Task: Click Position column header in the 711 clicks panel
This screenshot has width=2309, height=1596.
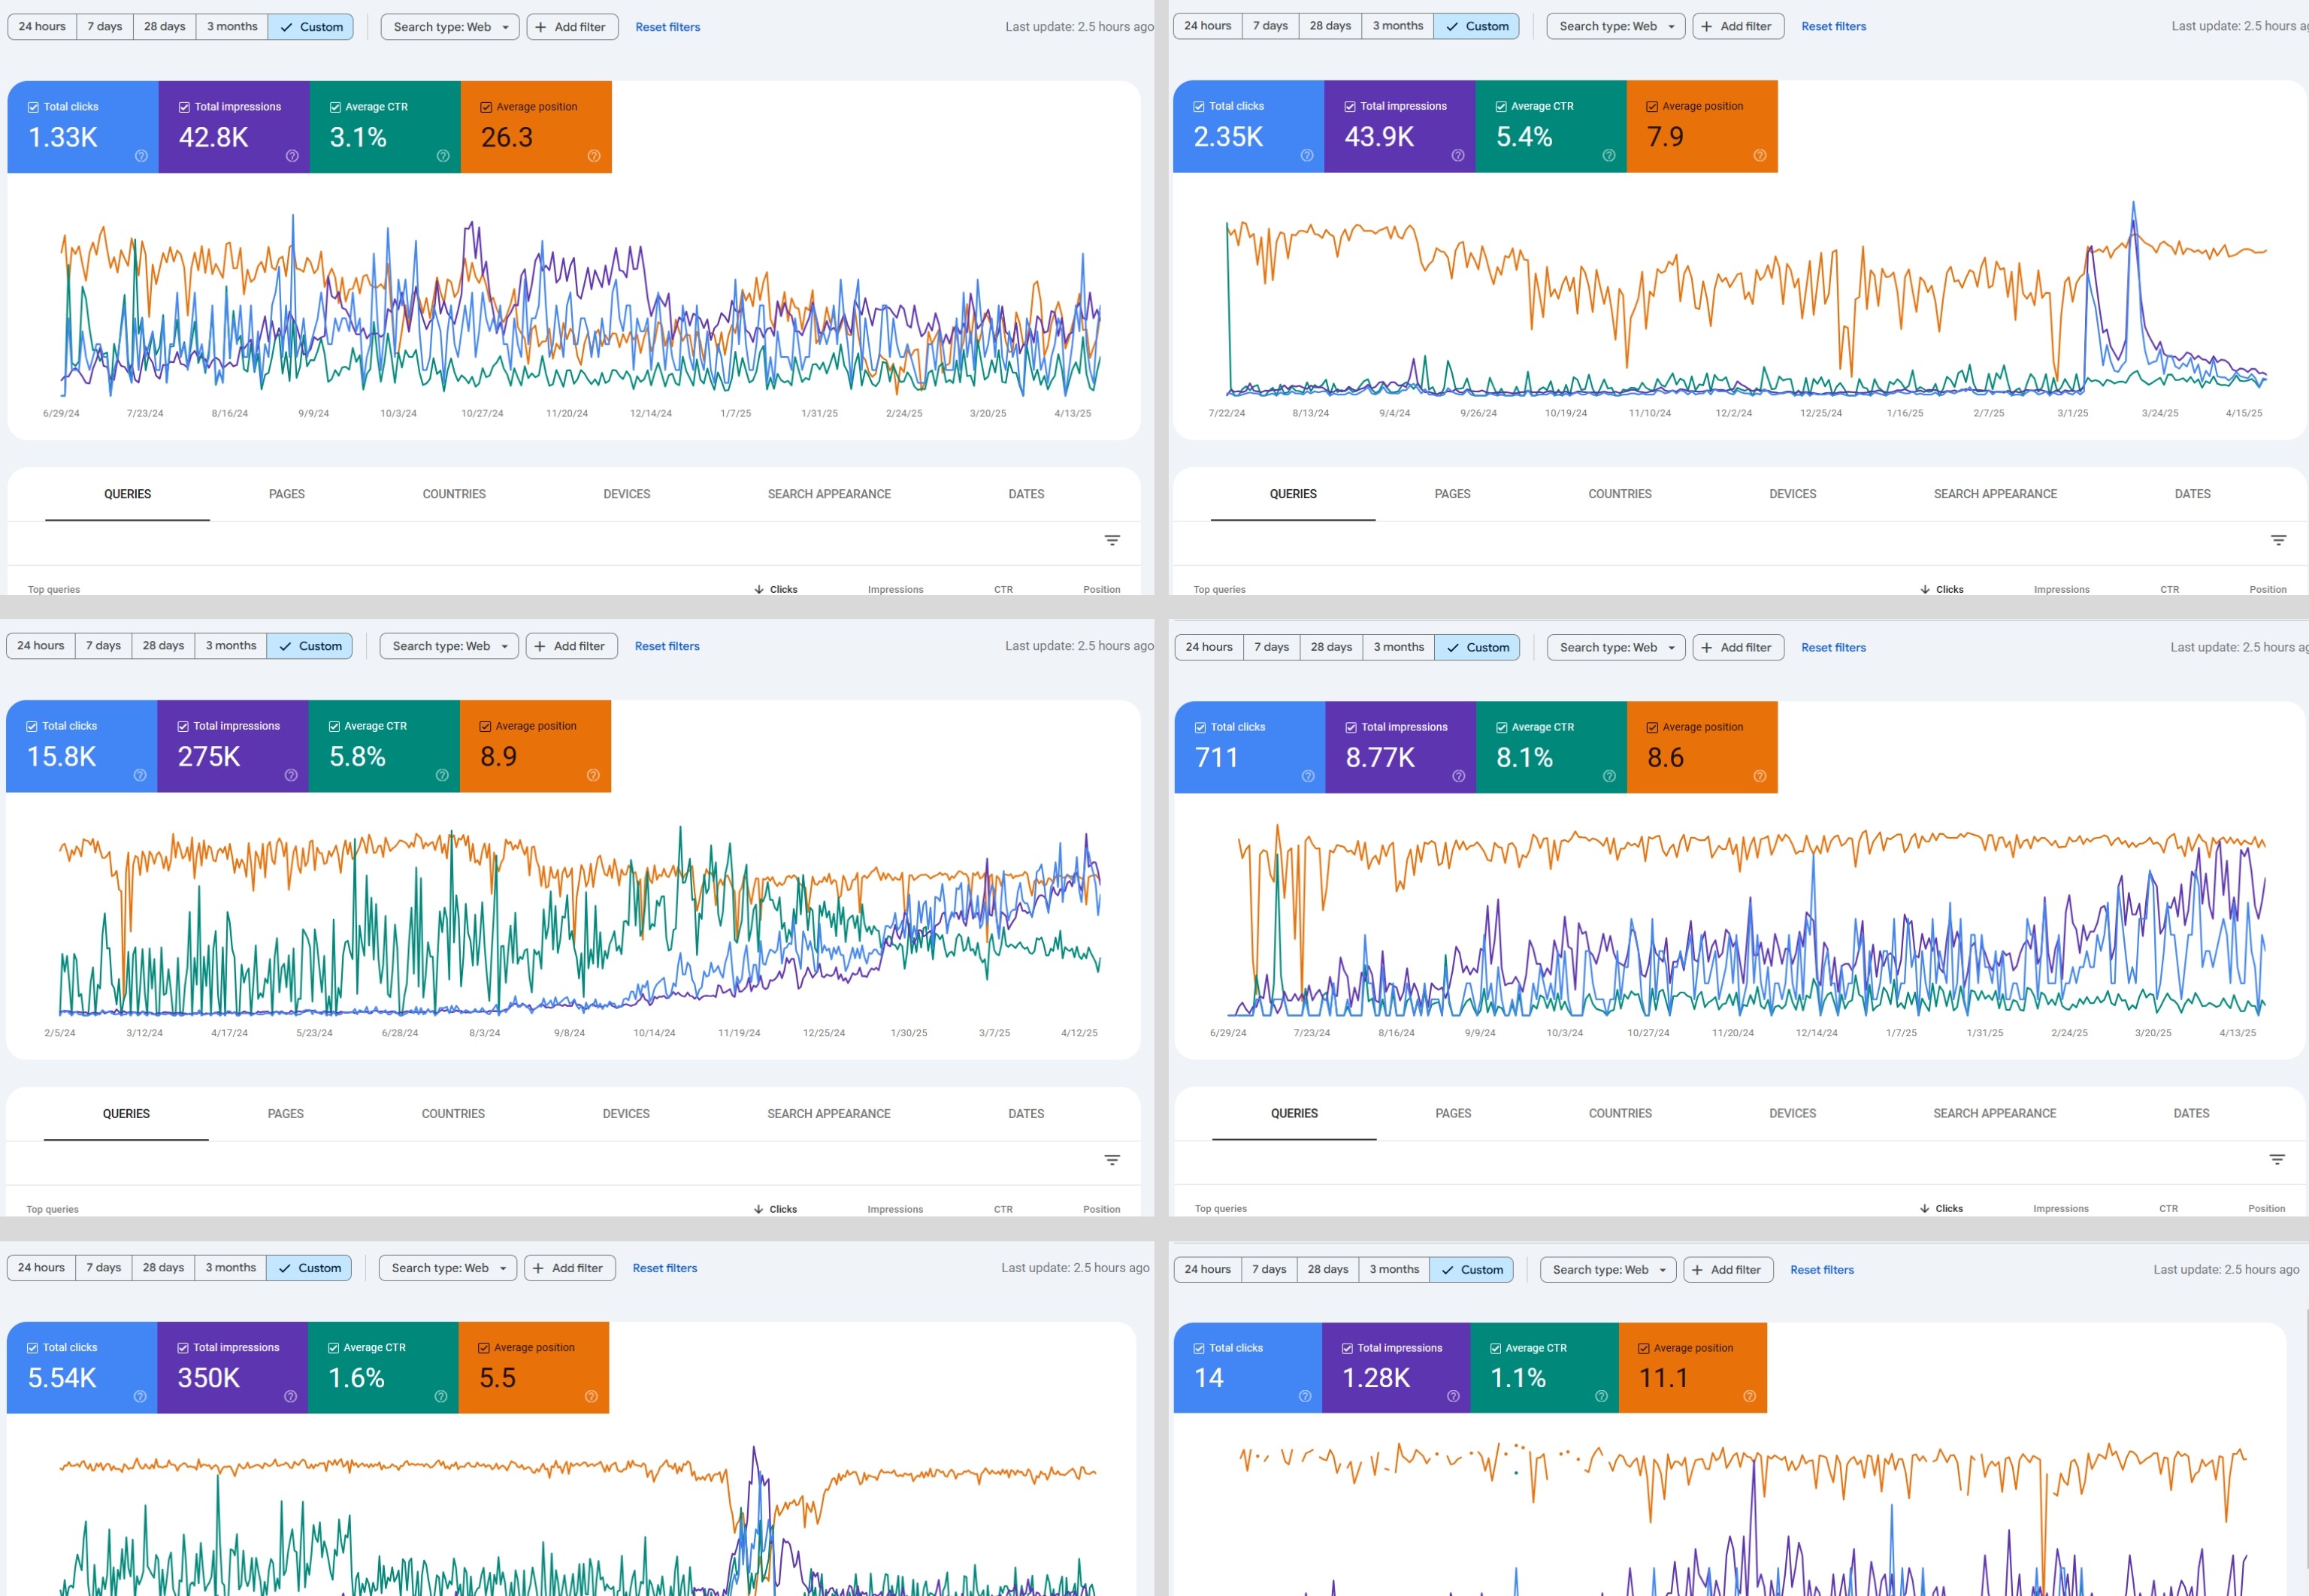Action: [2266, 1209]
